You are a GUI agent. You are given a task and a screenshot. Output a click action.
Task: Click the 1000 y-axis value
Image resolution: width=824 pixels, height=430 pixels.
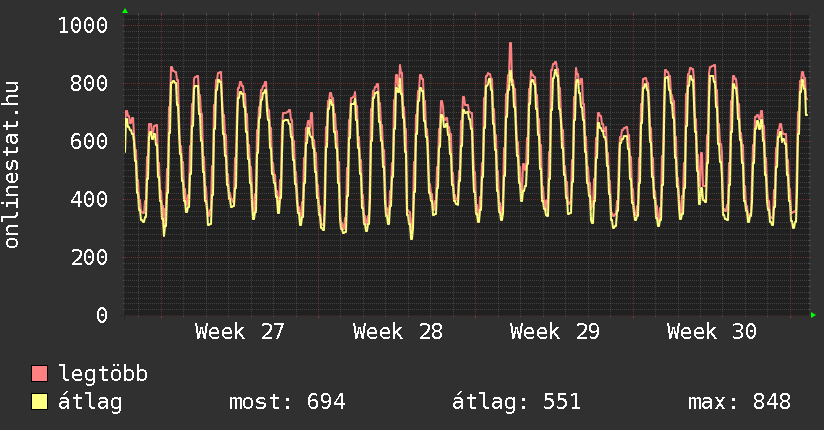83,25
